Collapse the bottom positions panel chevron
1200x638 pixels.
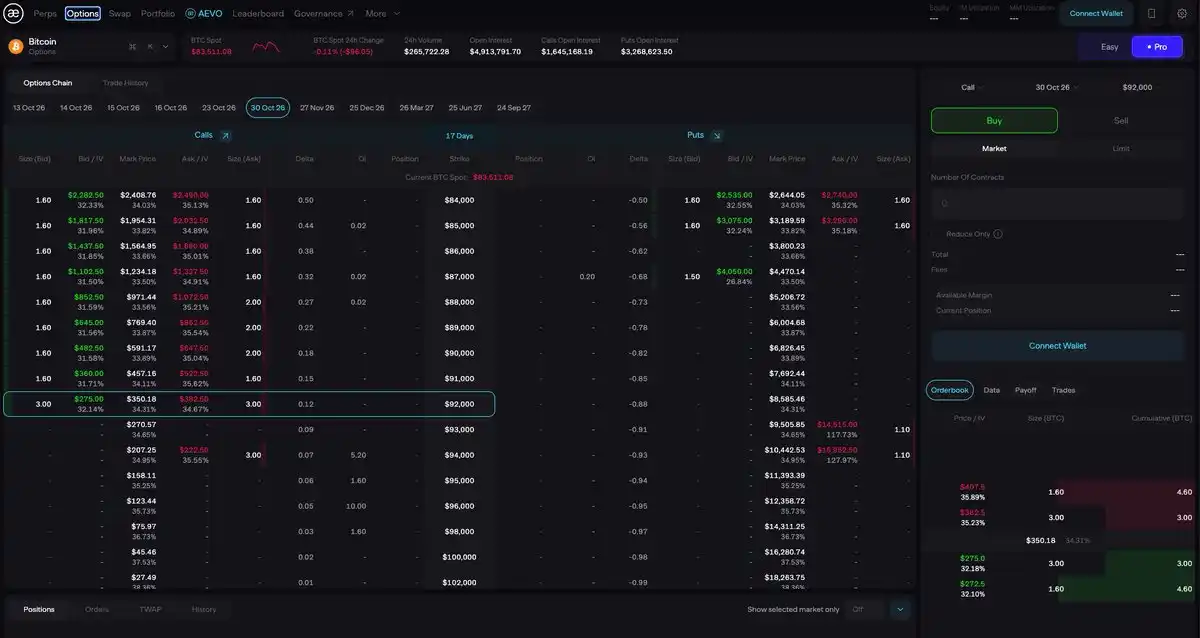[900, 609]
